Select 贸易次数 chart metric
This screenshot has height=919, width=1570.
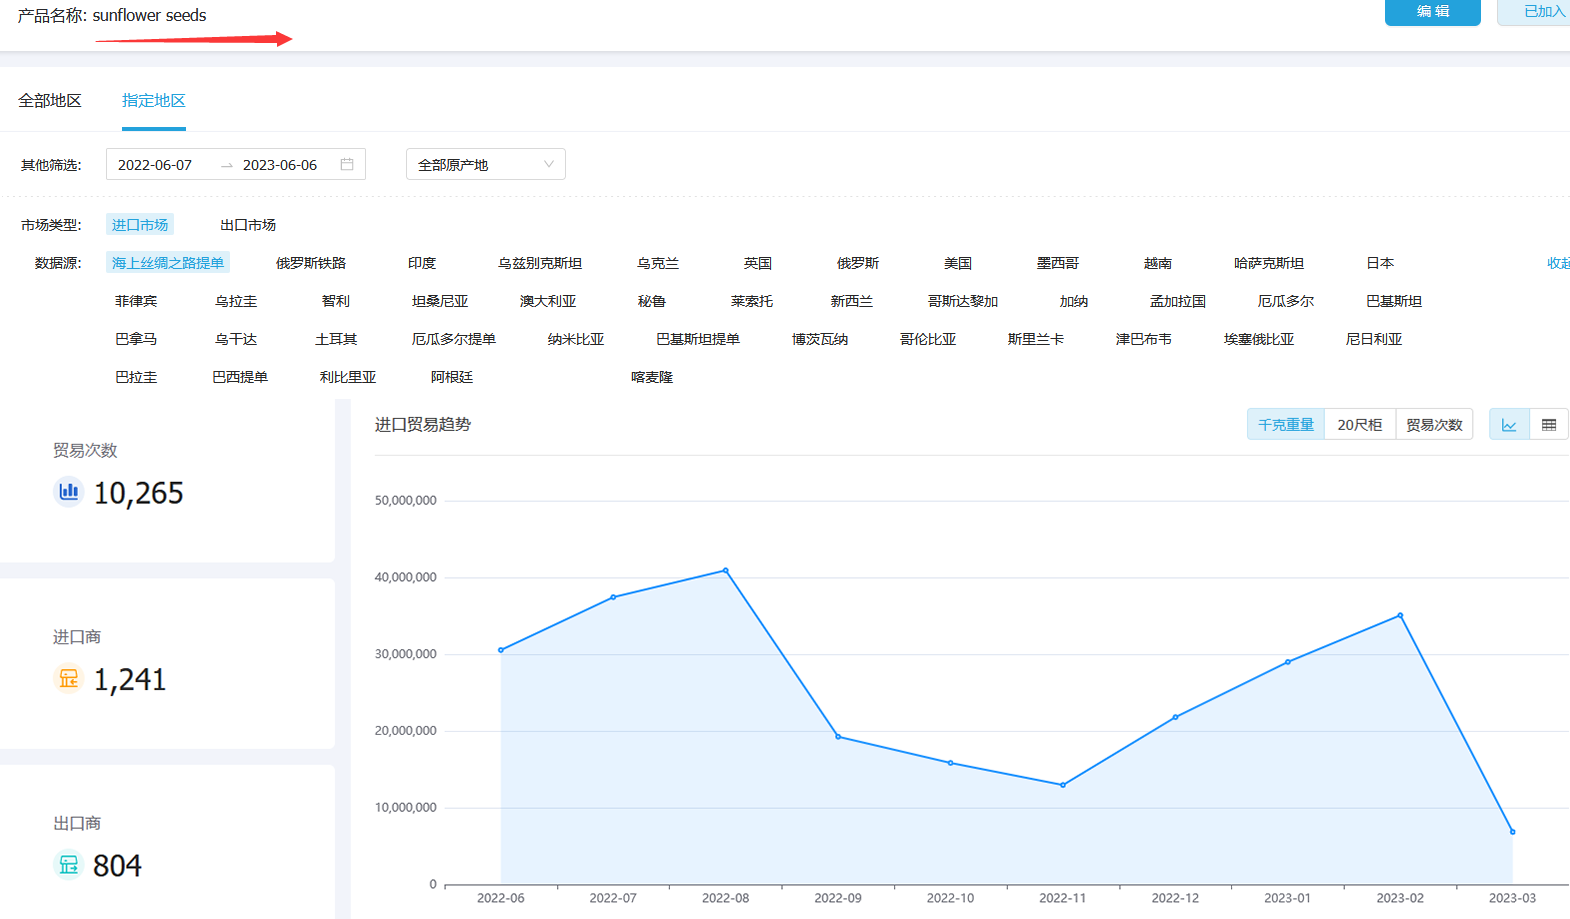[1433, 425]
